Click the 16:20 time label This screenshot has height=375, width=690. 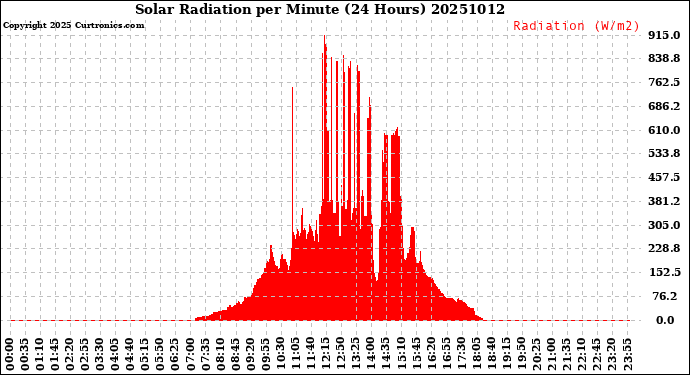tap(431, 355)
